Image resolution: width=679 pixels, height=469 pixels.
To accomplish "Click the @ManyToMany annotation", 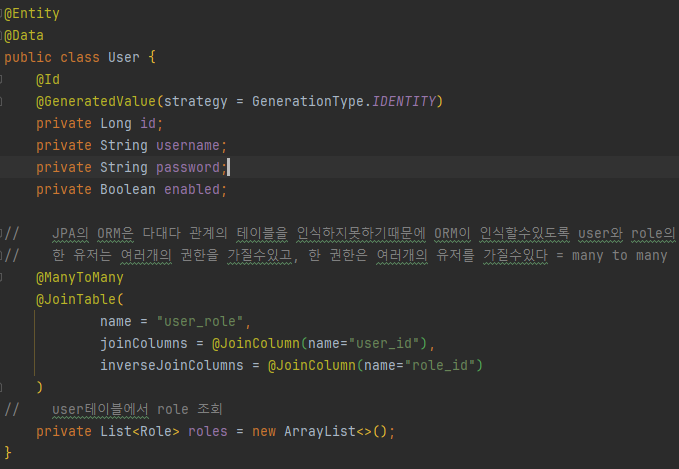I will (80, 278).
